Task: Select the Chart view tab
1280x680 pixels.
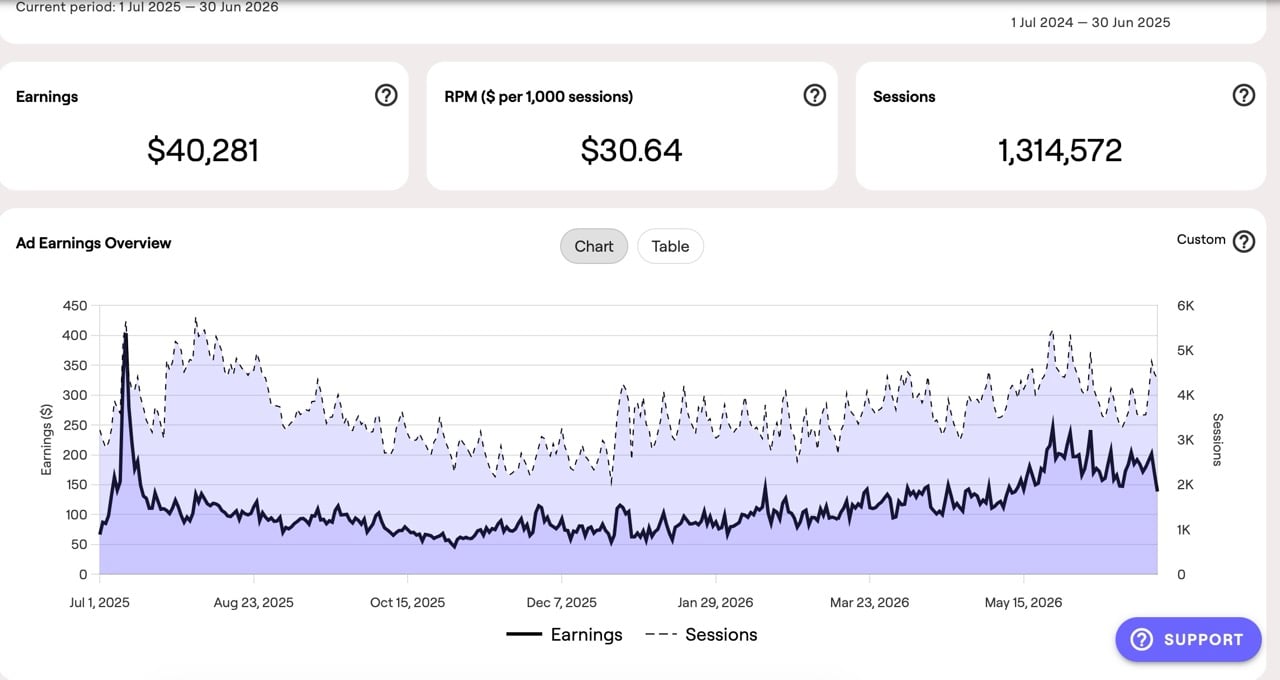Action: pos(594,246)
